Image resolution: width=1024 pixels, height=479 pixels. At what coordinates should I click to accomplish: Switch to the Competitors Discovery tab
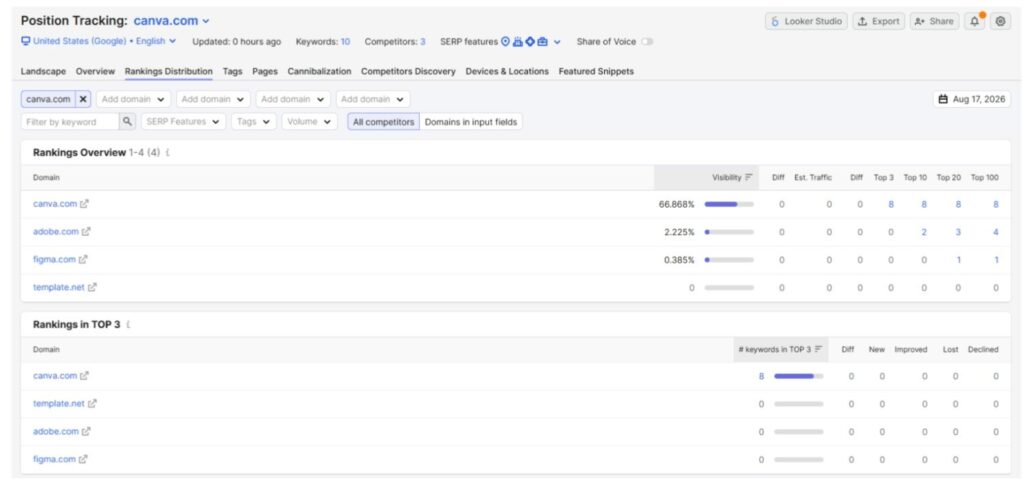click(408, 71)
